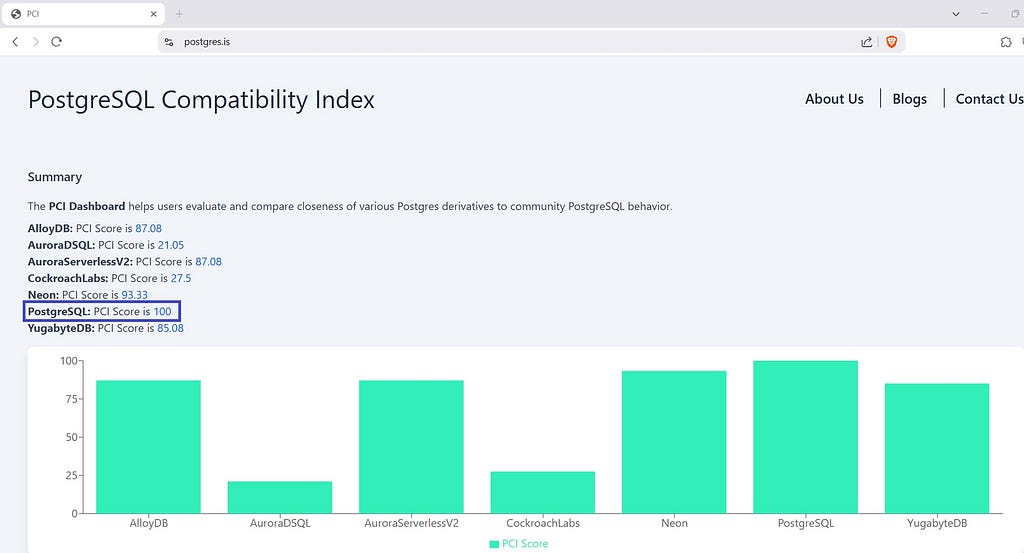This screenshot has width=1024, height=553.
Task: Click the AuroraDSQL bar in chart
Action: pyautogui.click(x=279, y=497)
